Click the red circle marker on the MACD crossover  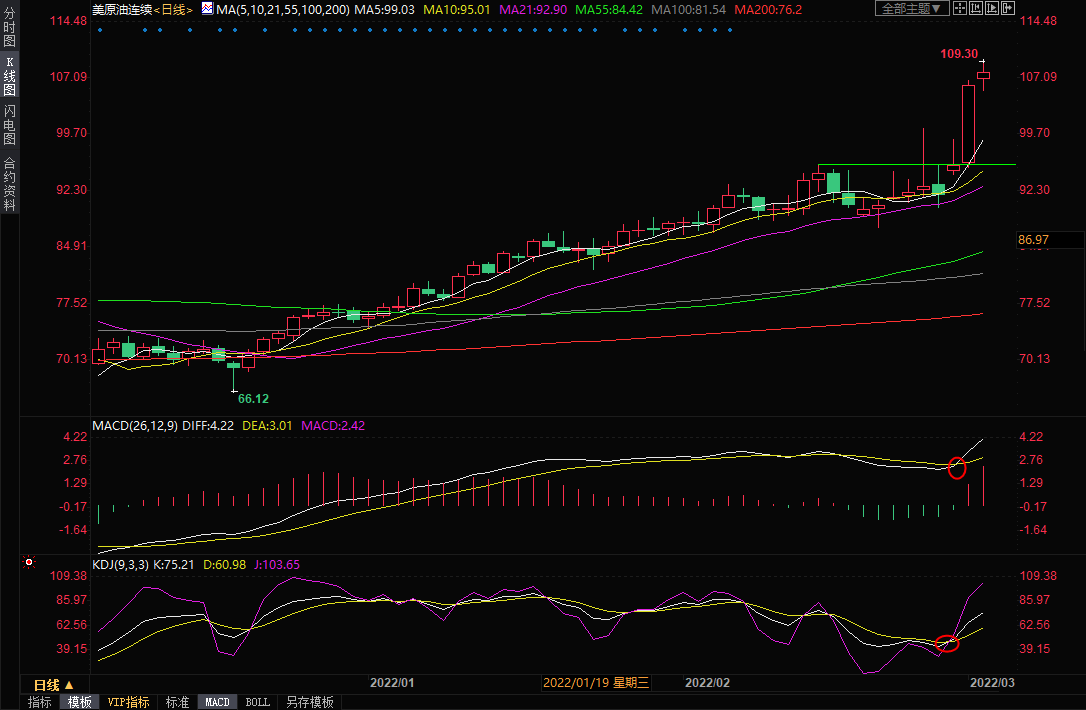[957, 467]
